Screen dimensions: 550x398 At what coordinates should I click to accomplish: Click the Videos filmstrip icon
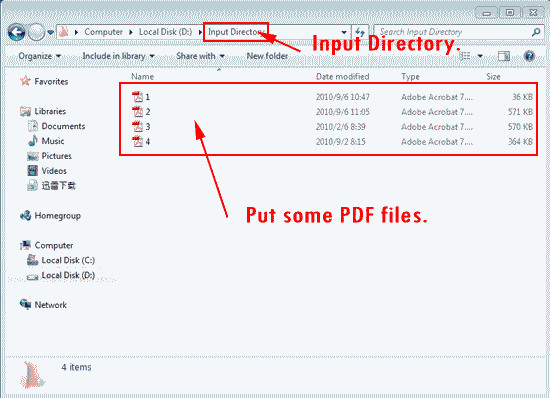pos(33,171)
